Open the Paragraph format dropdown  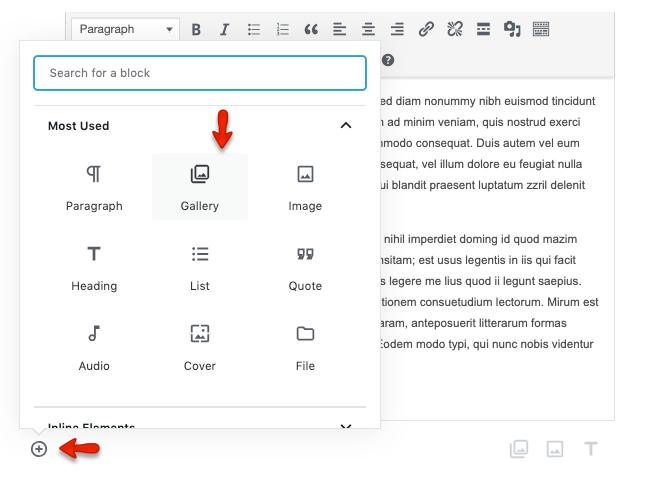(x=125, y=29)
